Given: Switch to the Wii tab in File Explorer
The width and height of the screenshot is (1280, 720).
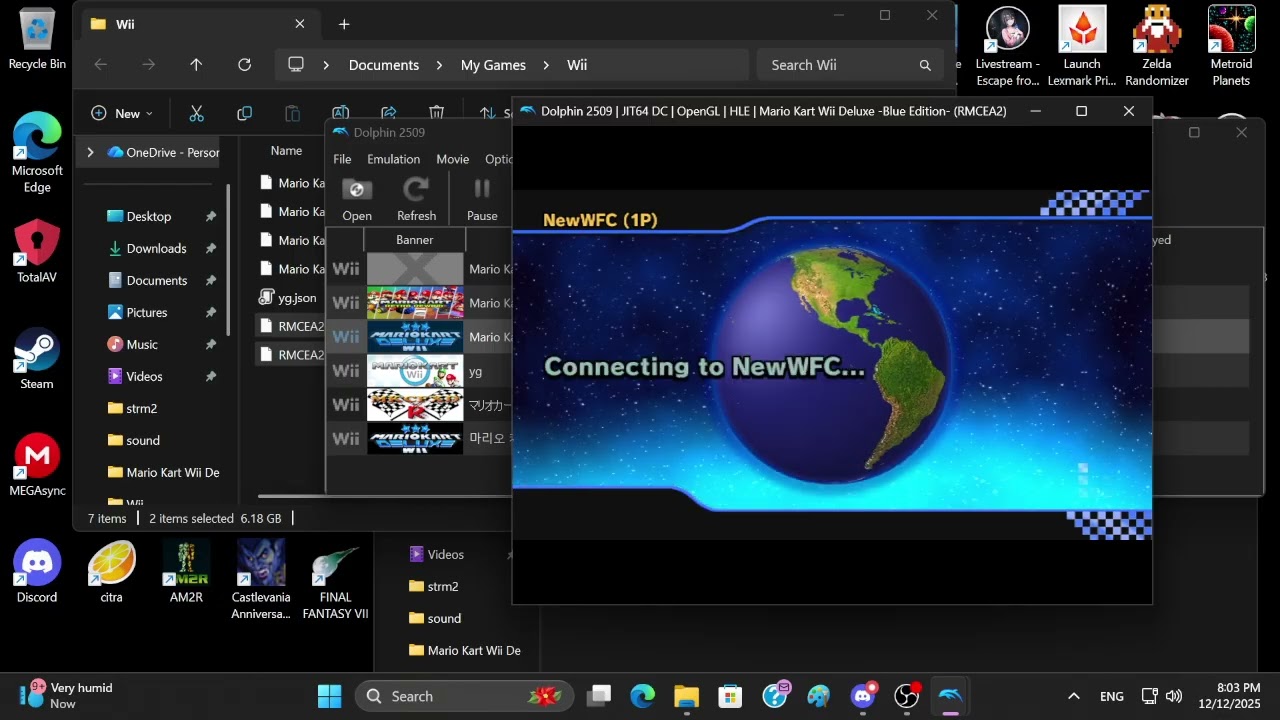Looking at the screenshot, I should coord(198,24).
